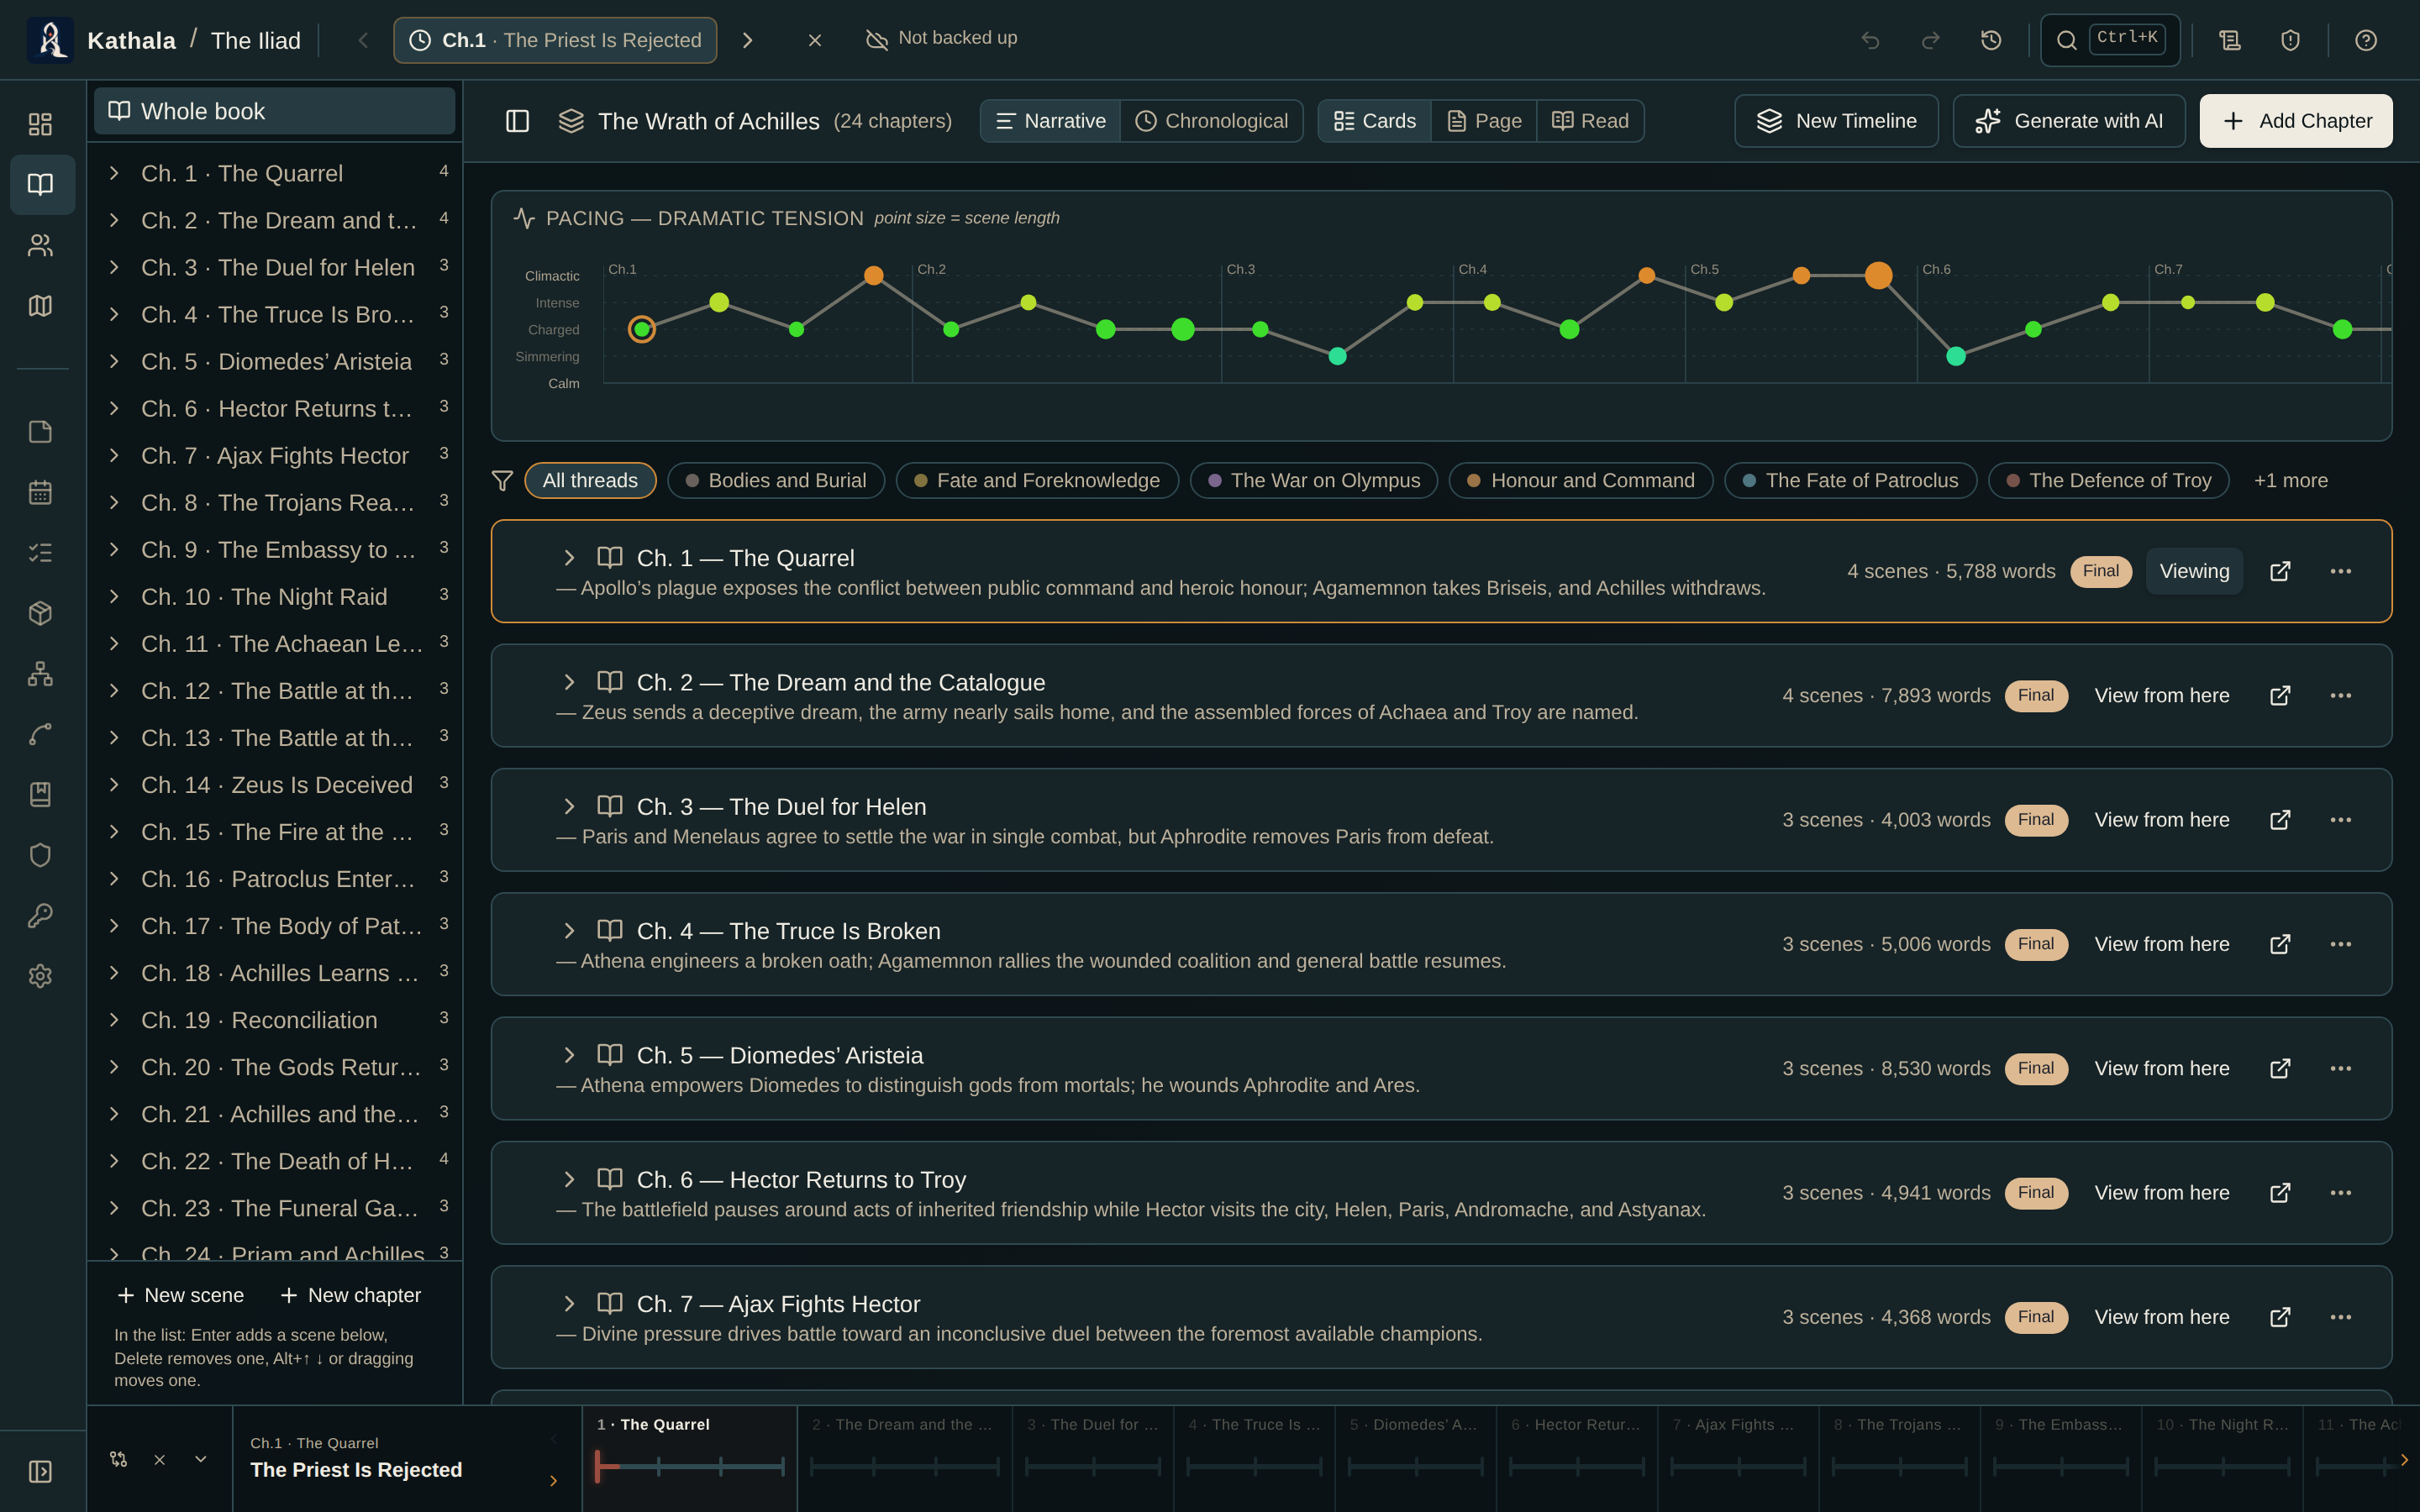The width and height of the screenshot is (2420, 1512).
Task: Switch to Page view tab
Action: click(1484, 121)
